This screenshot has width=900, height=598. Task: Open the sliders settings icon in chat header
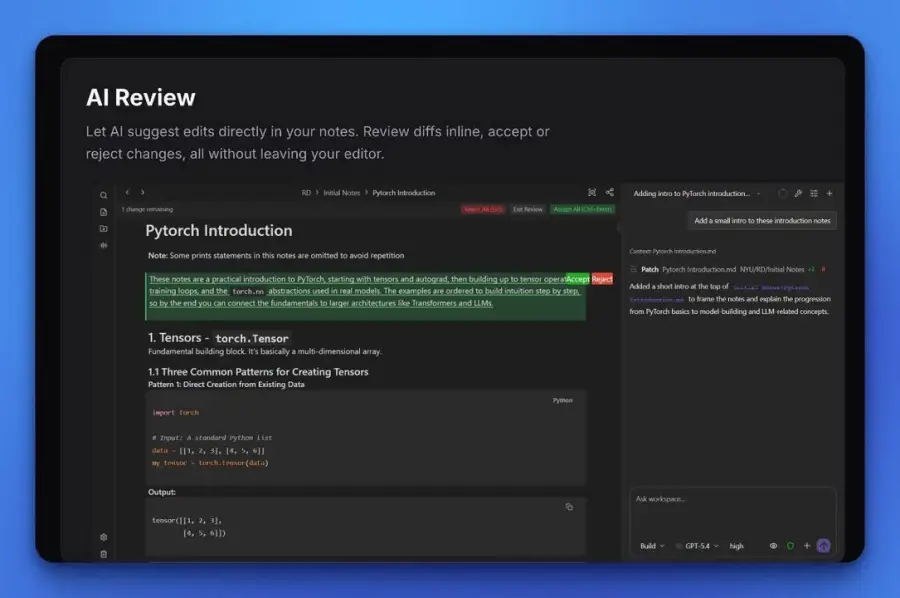[x=814, y=193]
